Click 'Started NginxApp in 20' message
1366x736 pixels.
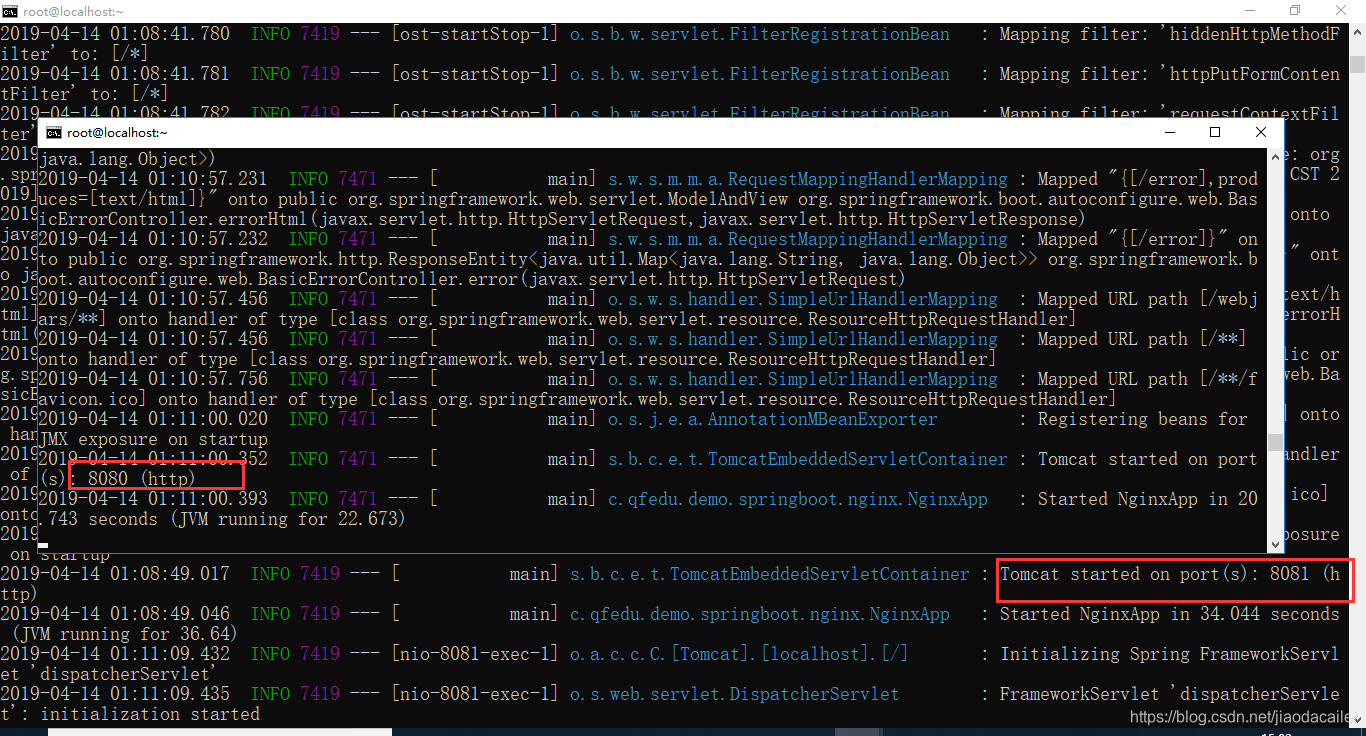[x=1148, y=499]
